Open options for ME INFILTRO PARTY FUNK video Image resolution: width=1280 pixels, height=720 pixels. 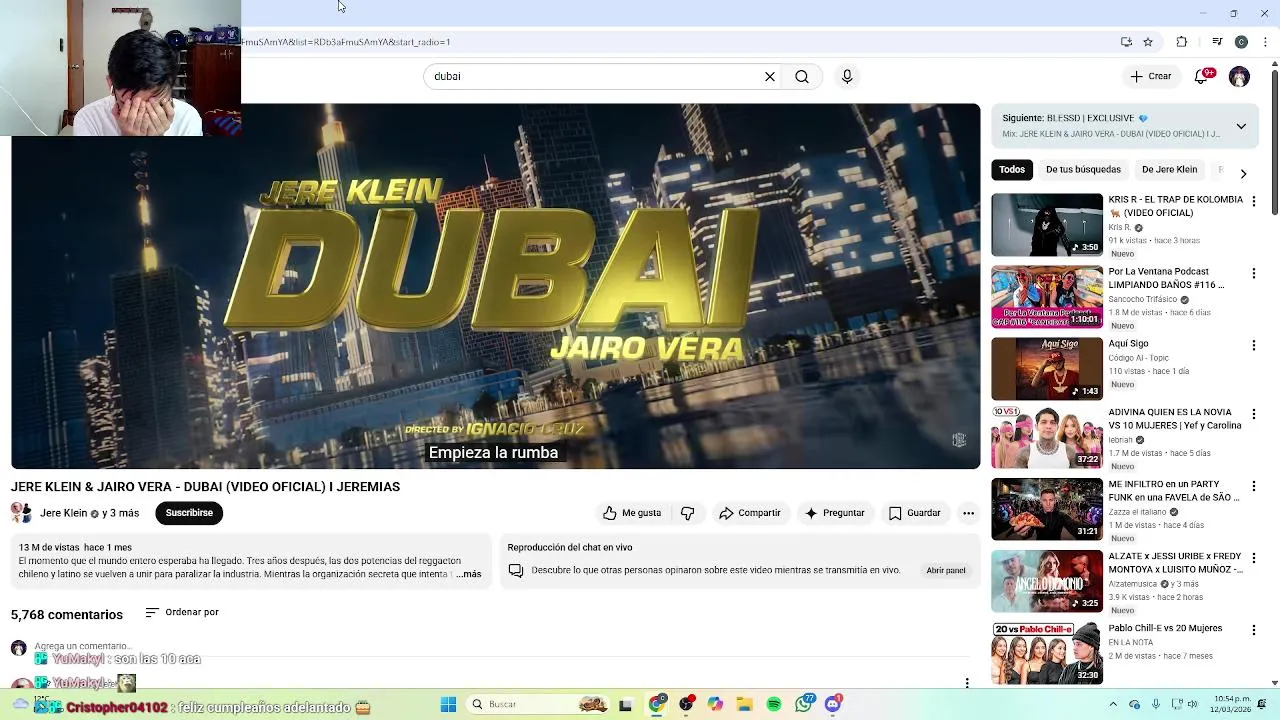(1253, 485)
